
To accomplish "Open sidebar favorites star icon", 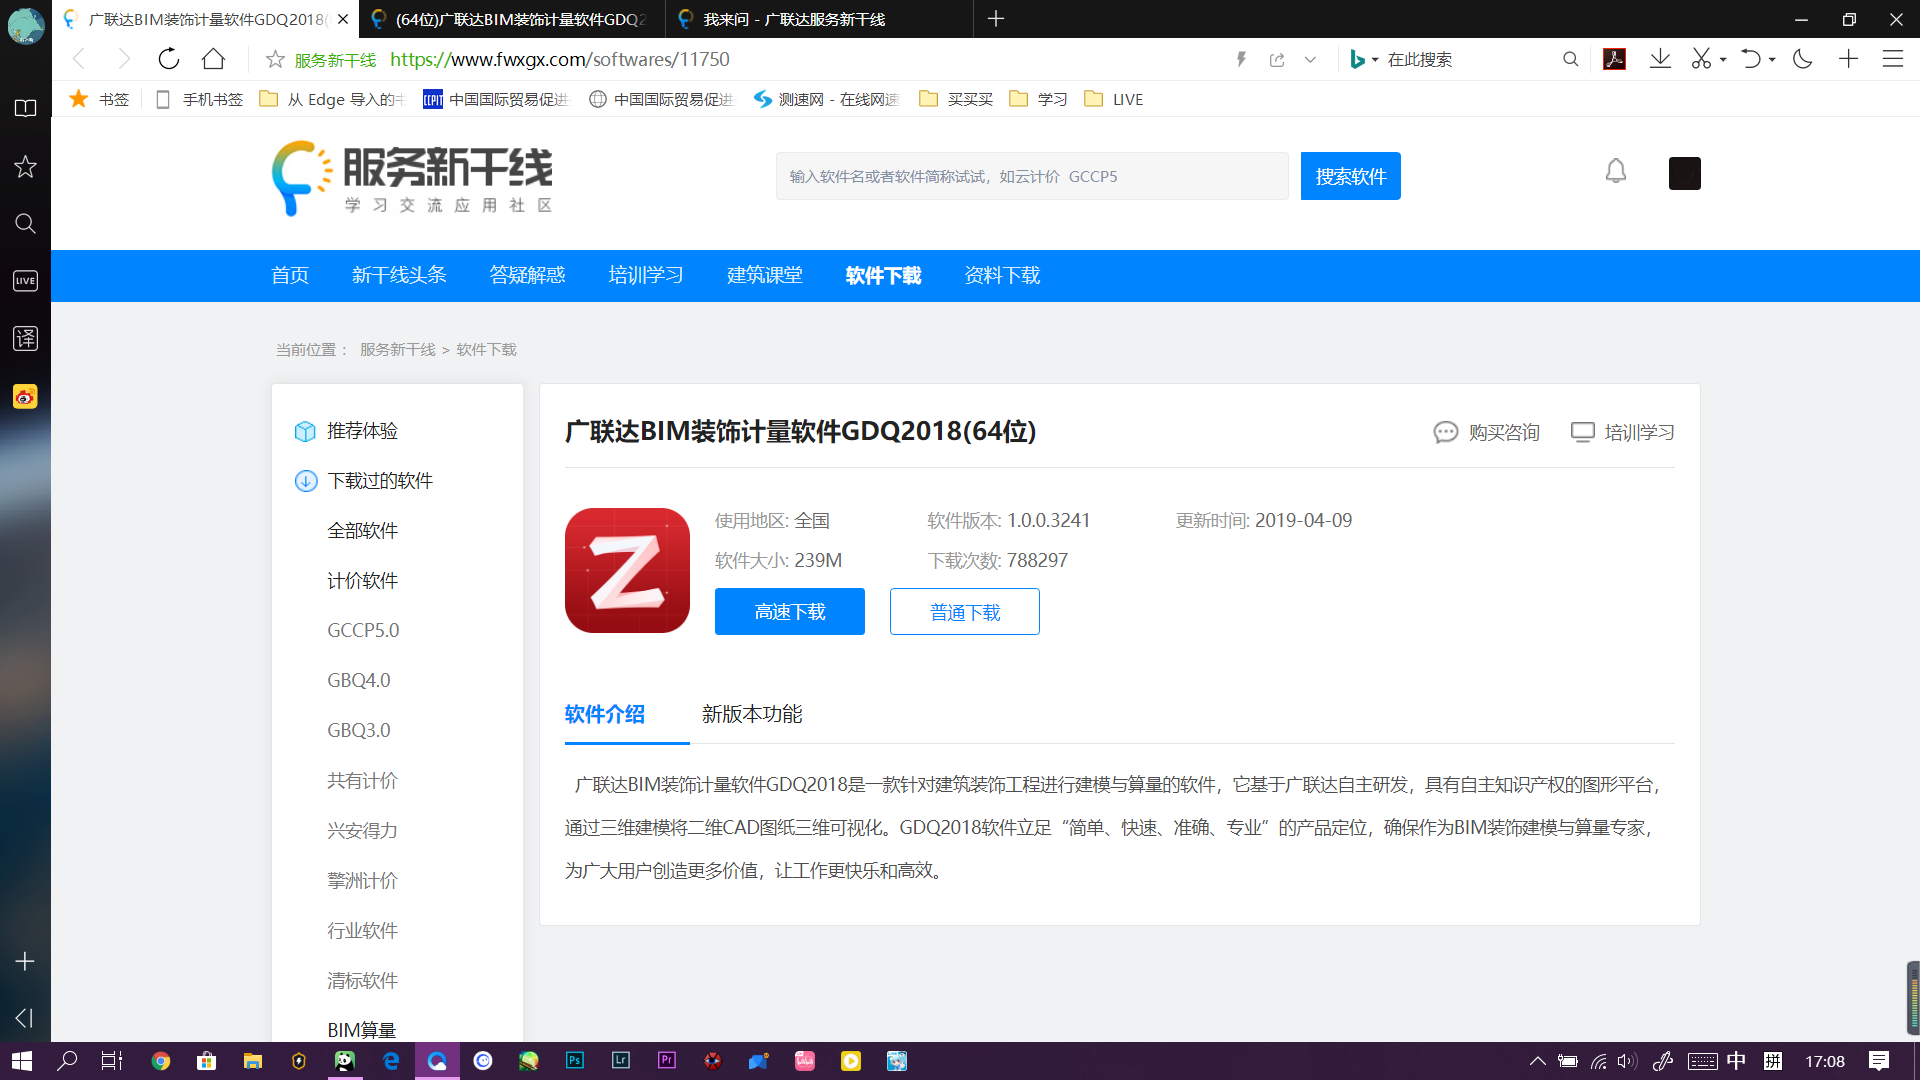I will pos(25,166).
